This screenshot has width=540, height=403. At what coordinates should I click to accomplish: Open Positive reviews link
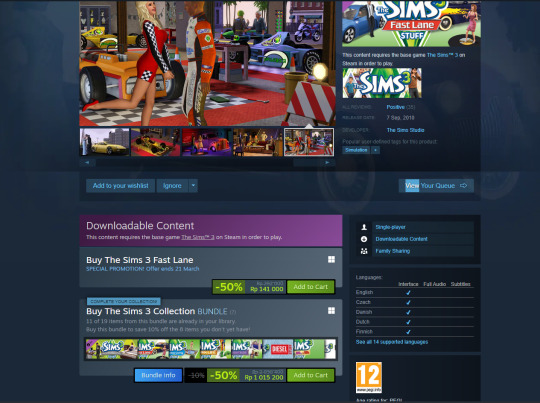click(x=395, y=107)
